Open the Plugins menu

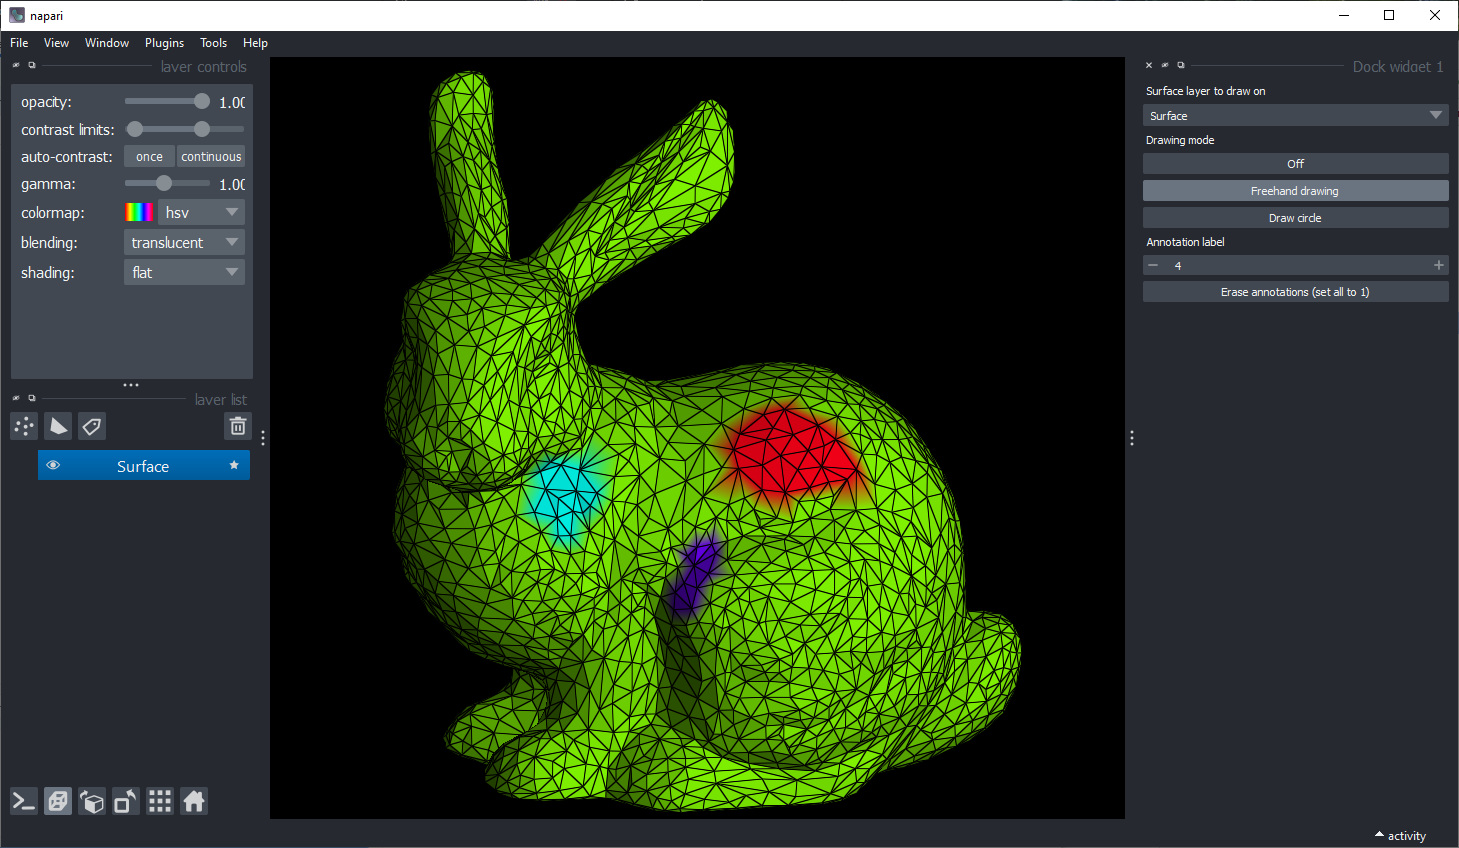click(164, 43)
